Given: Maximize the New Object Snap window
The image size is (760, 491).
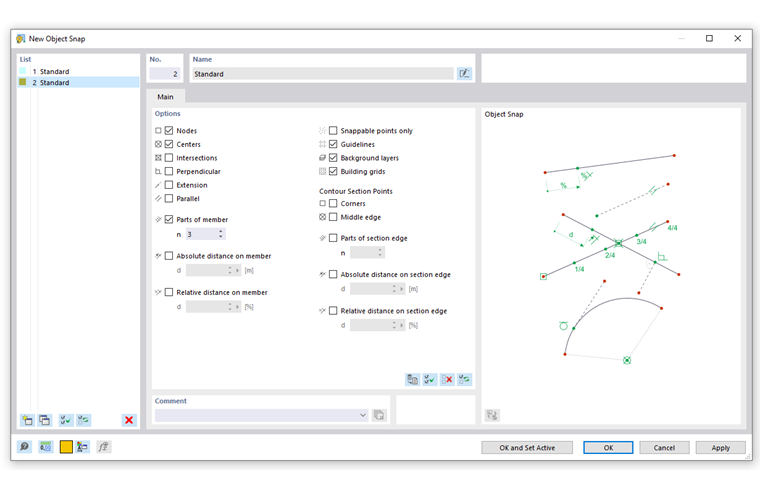Looking at the screenshot, I should 709,38.
